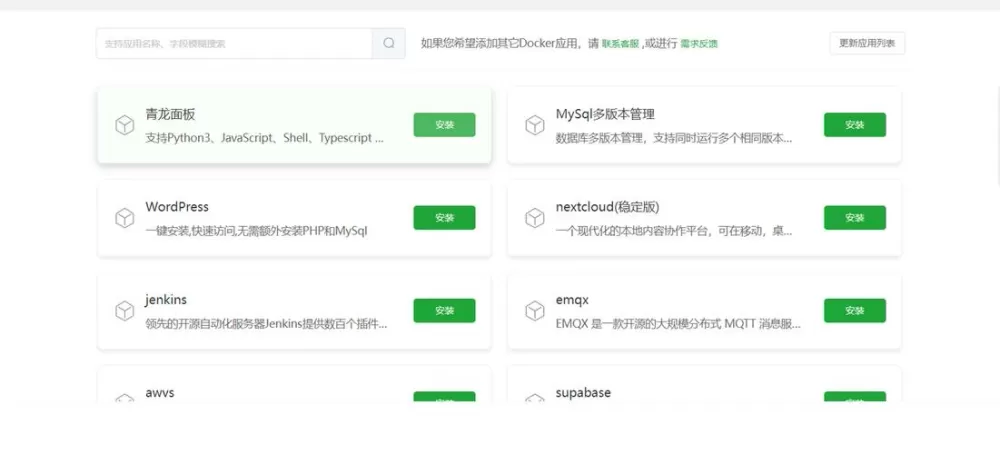Select the nextcloud(稳定版) title text

607,208
